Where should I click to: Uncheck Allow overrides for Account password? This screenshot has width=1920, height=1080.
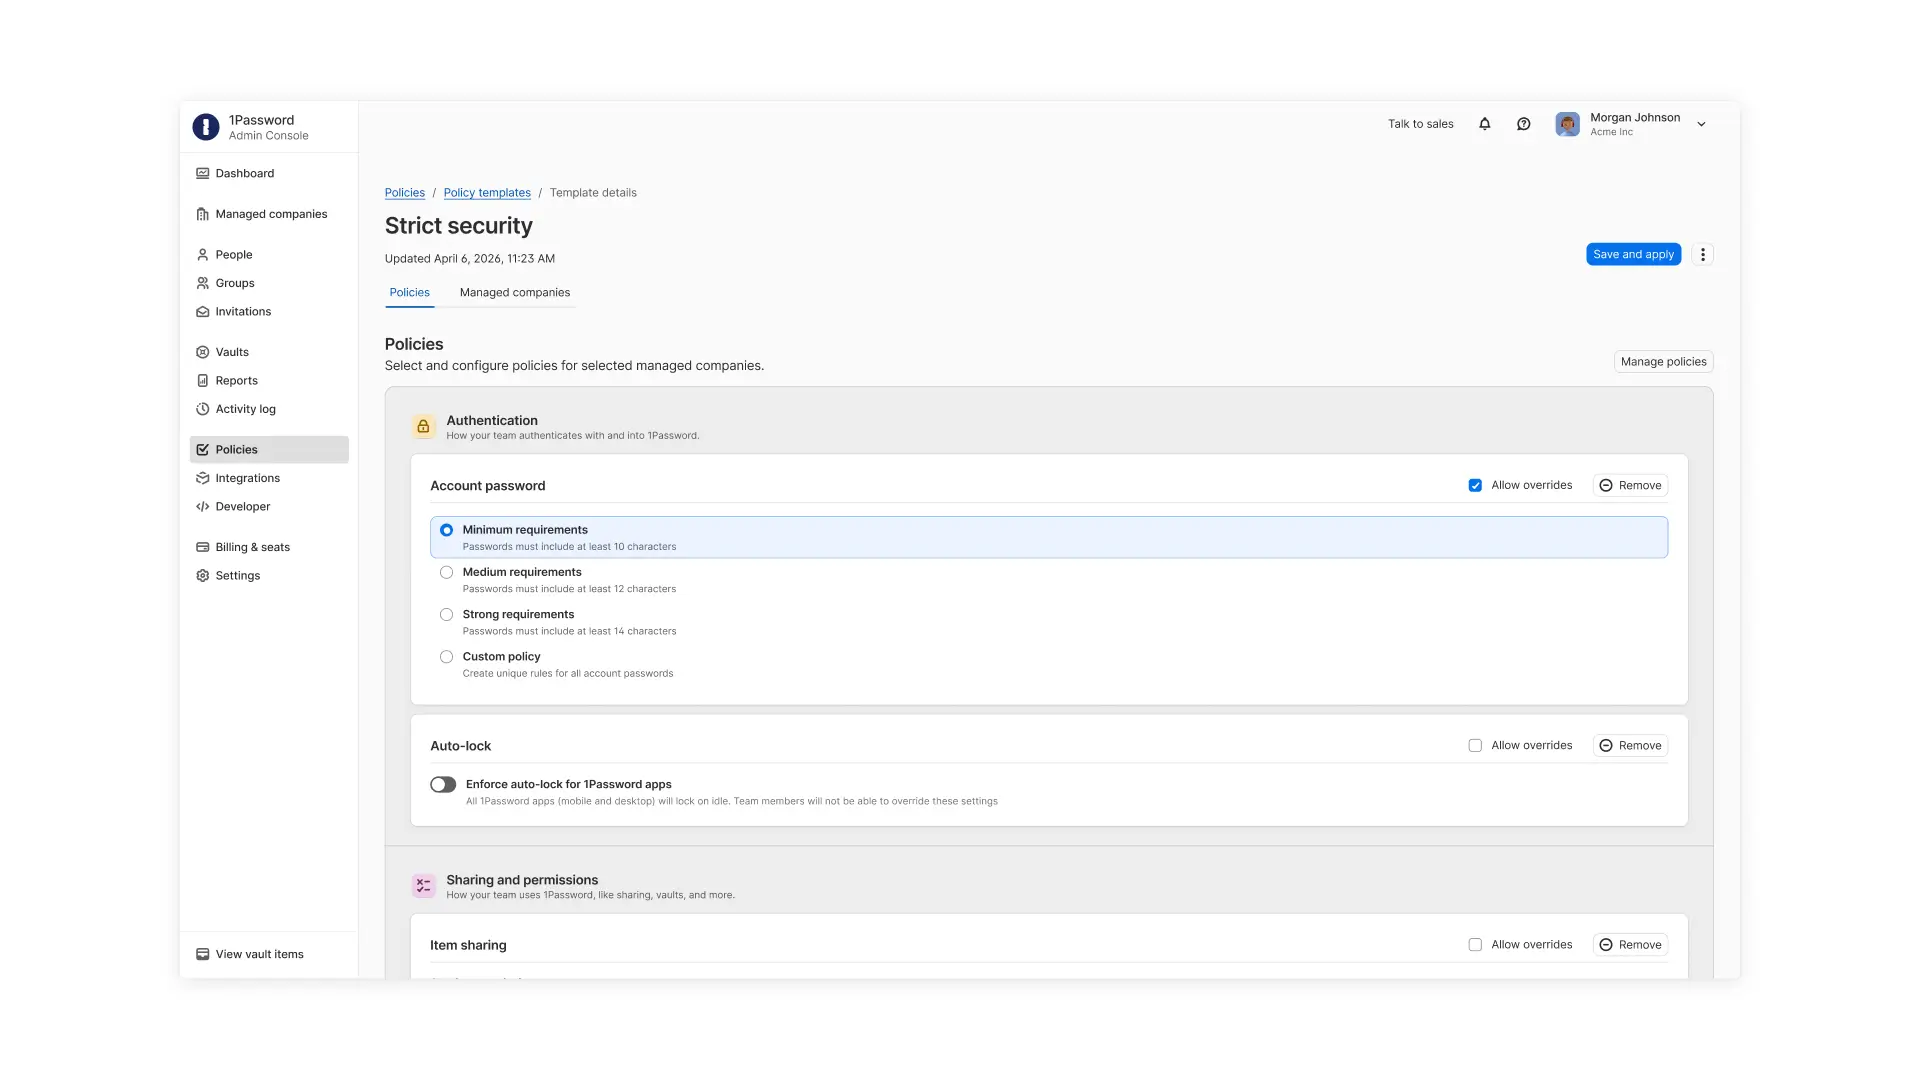[x=1475, y=486]
